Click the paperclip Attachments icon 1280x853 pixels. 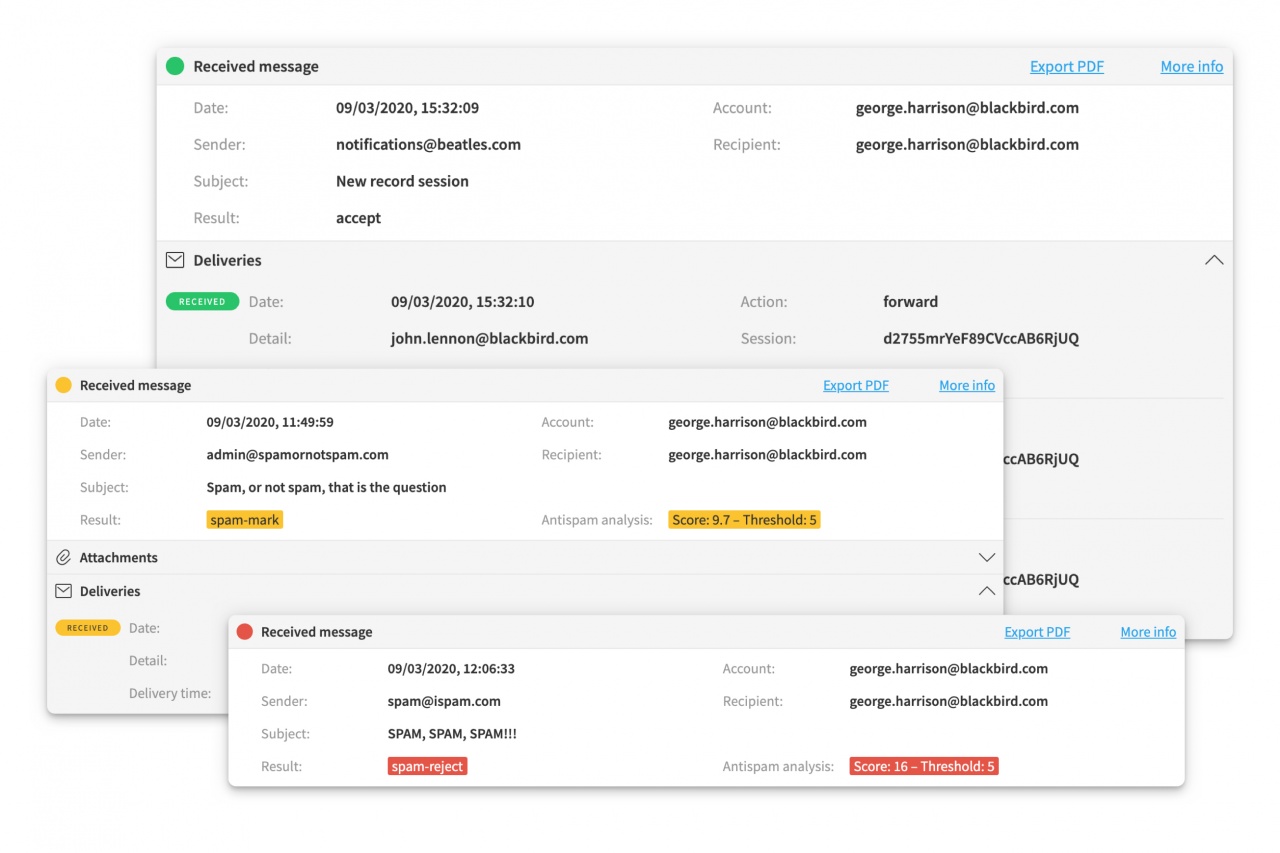63,558
